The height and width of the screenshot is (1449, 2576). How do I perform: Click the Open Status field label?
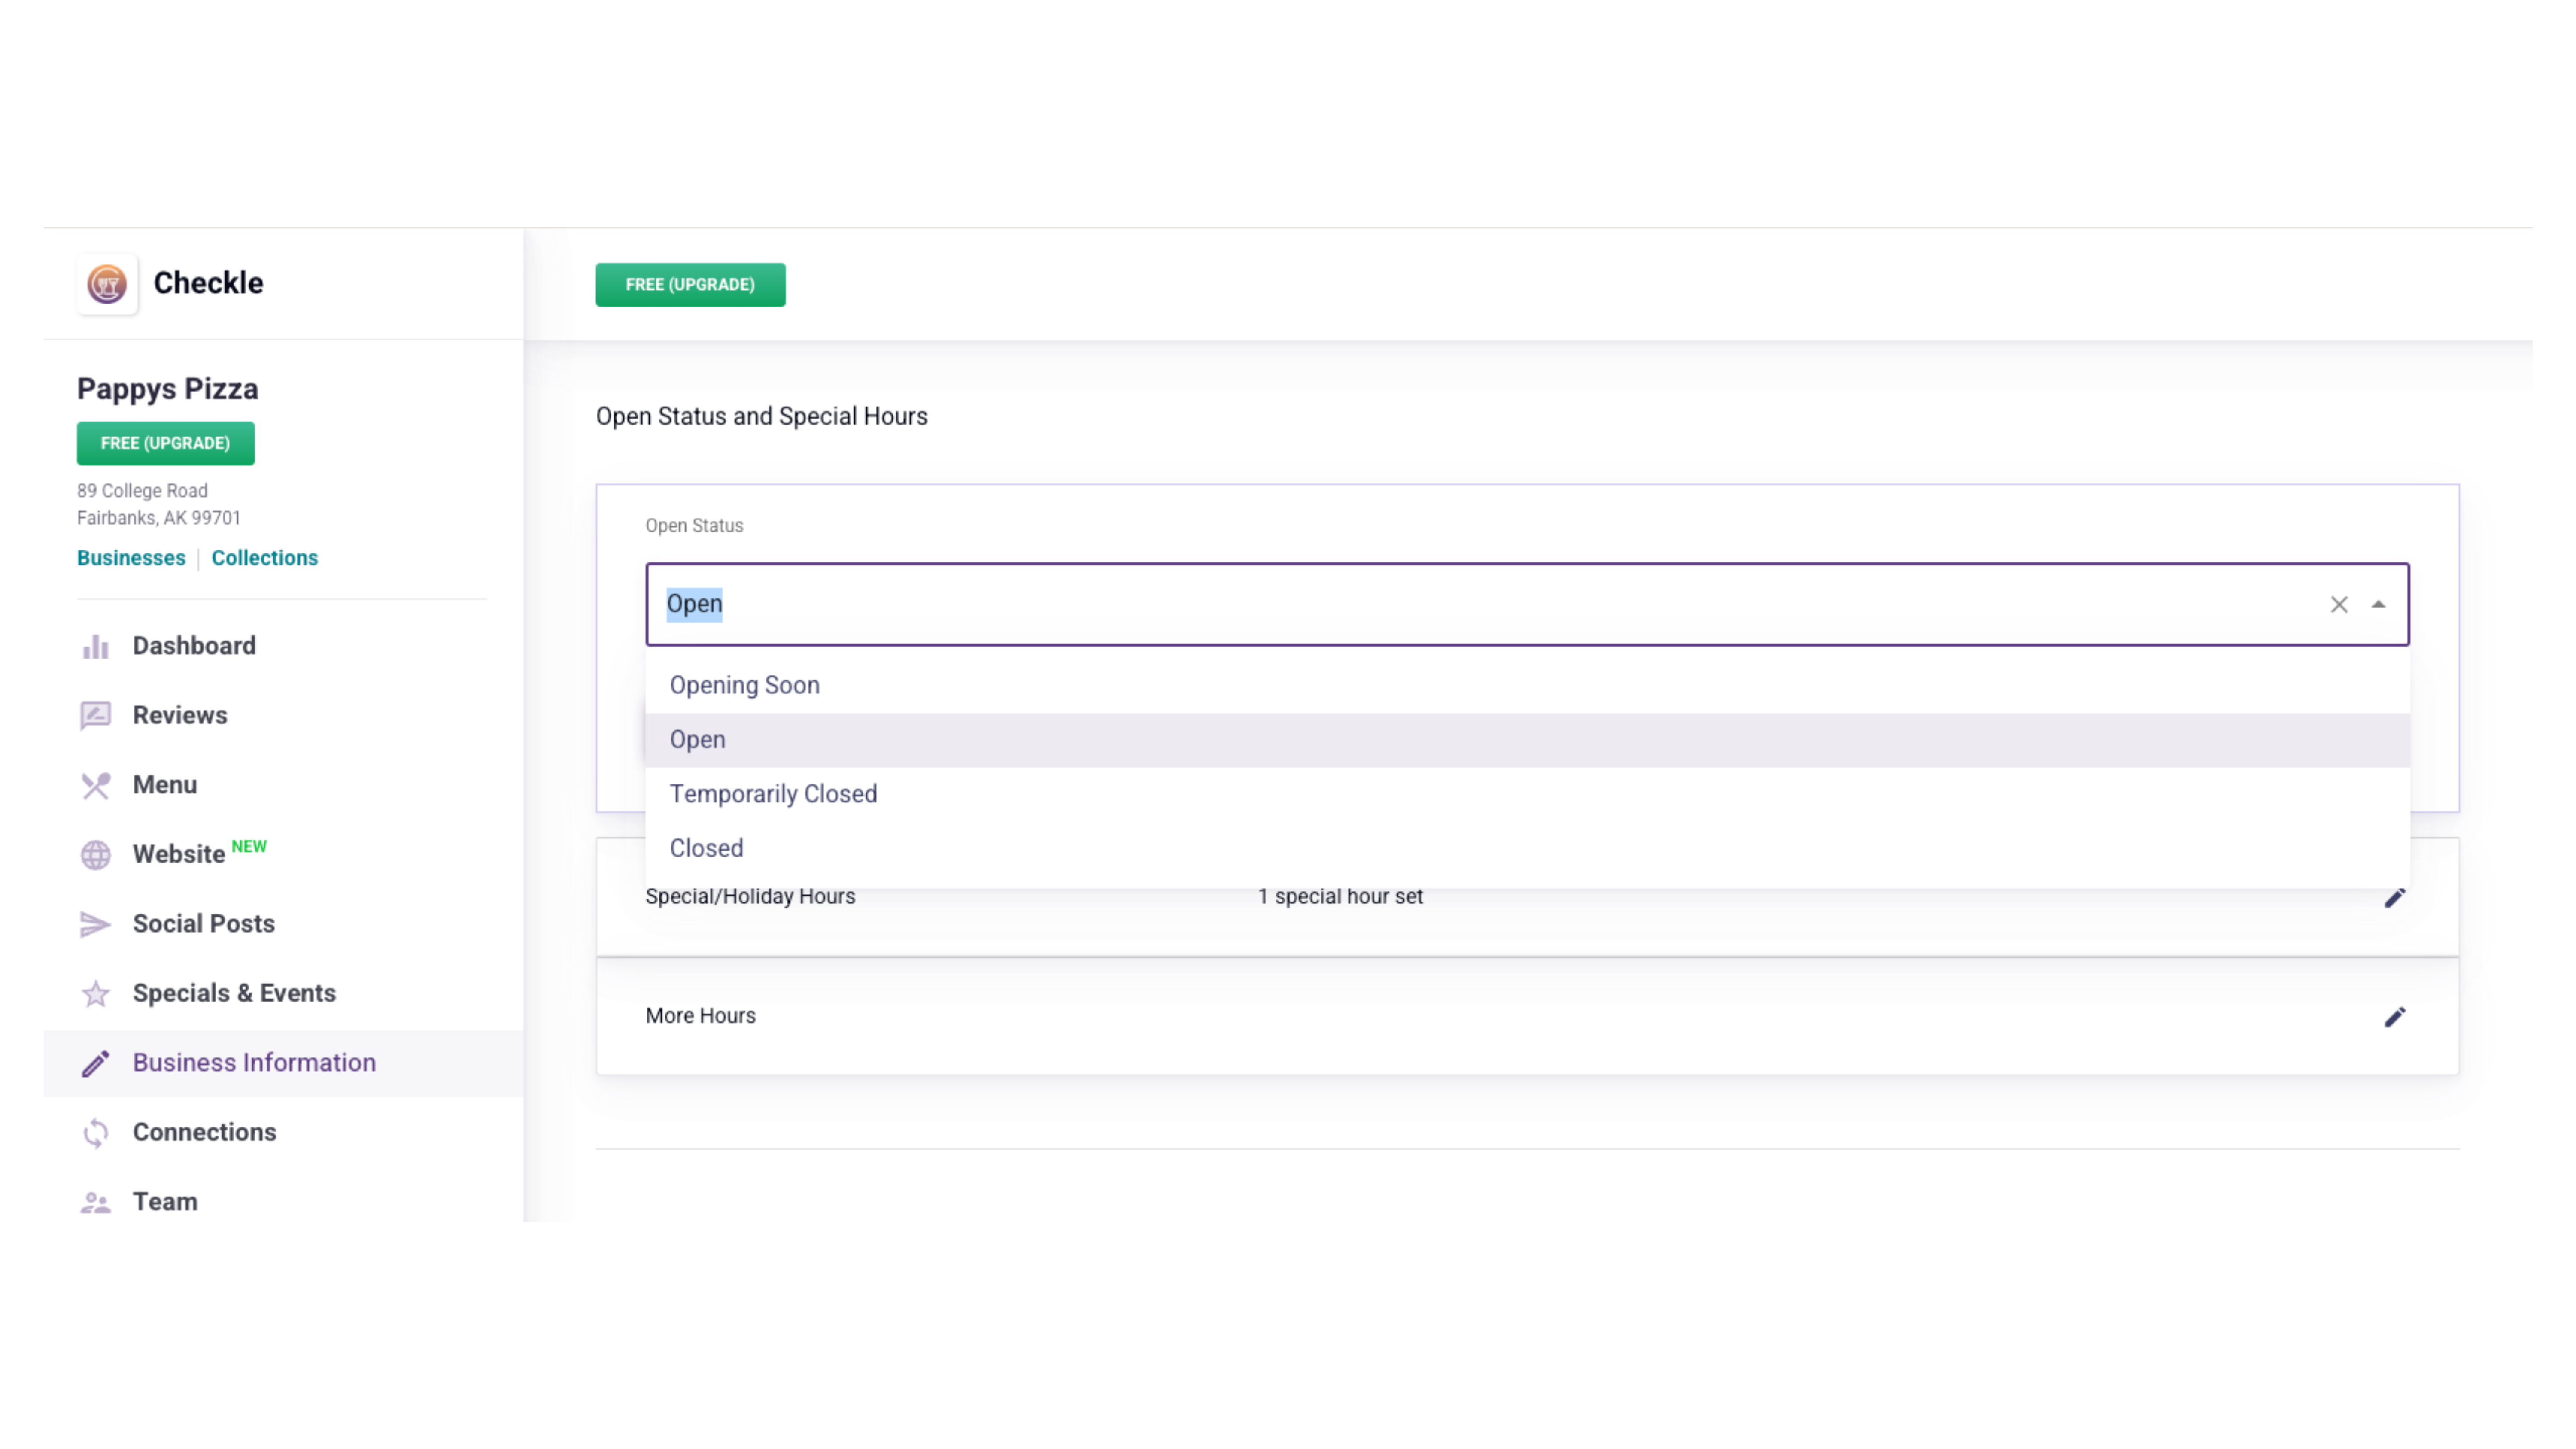pyautogui.click(x=694, y=526)
